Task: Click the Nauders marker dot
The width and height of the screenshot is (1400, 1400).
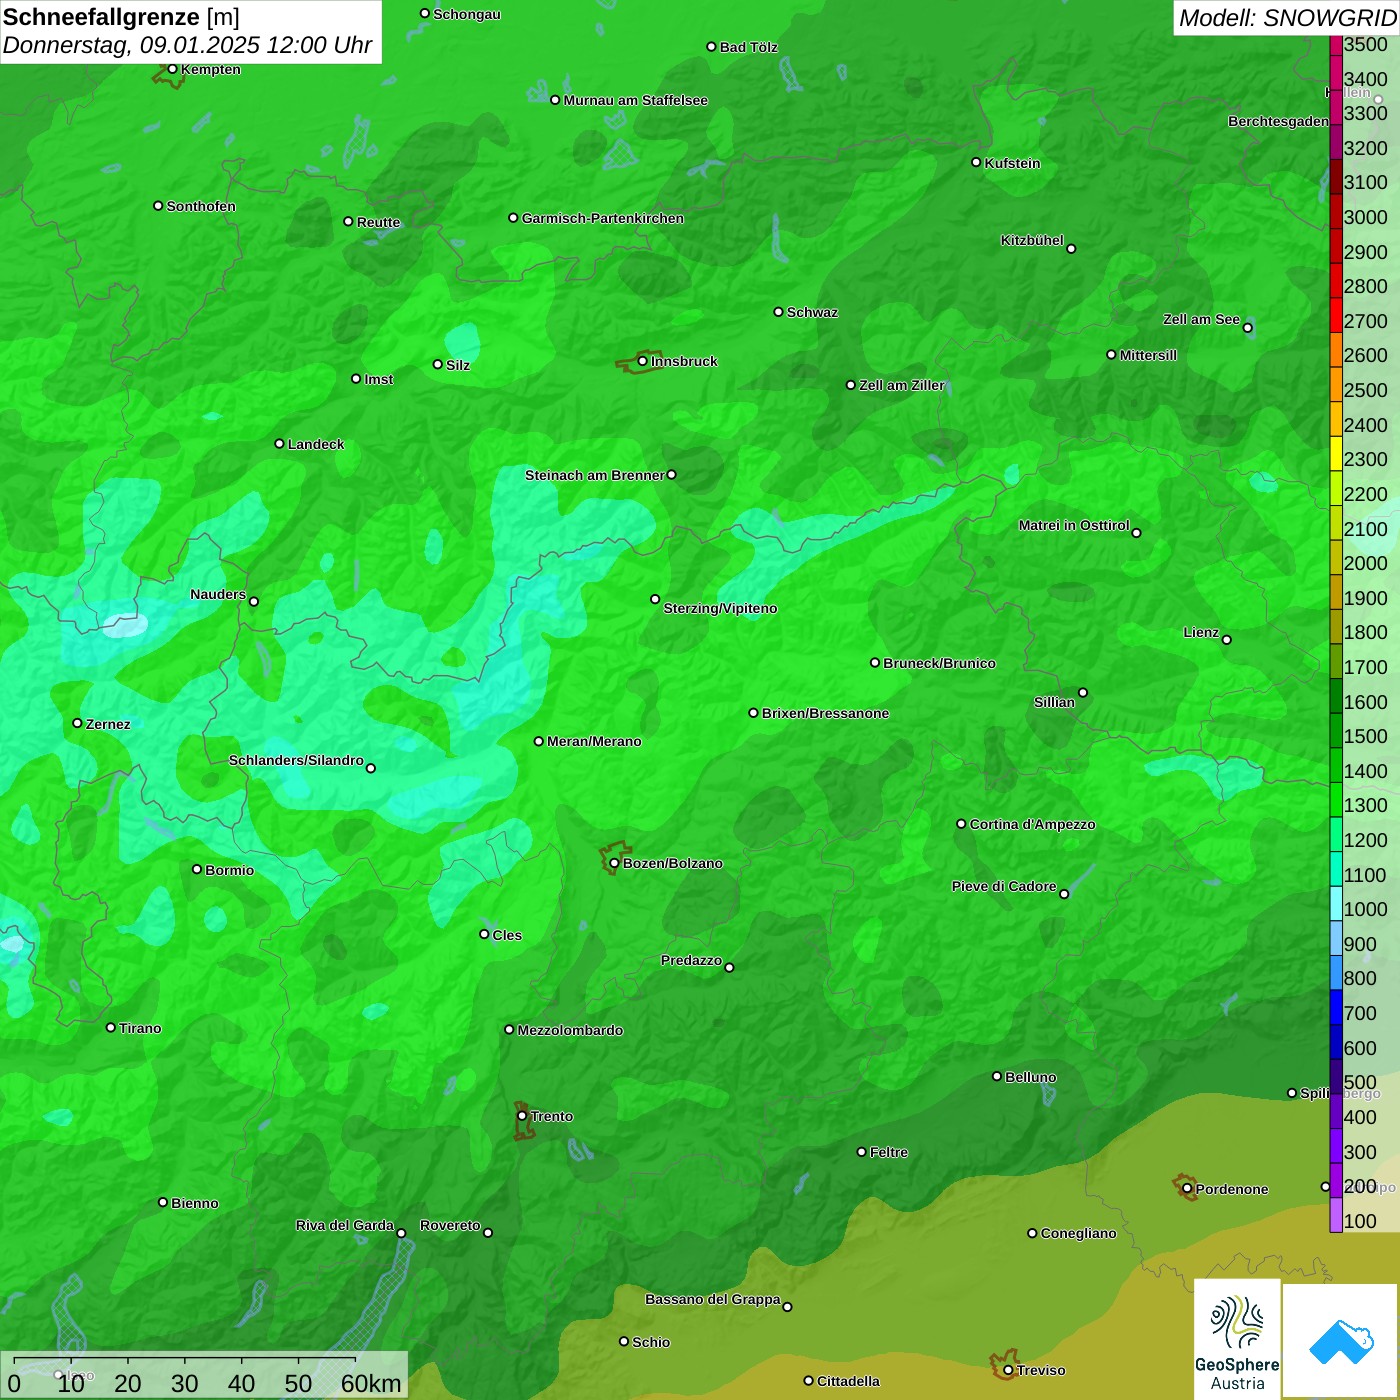Action: coord(254,601)
